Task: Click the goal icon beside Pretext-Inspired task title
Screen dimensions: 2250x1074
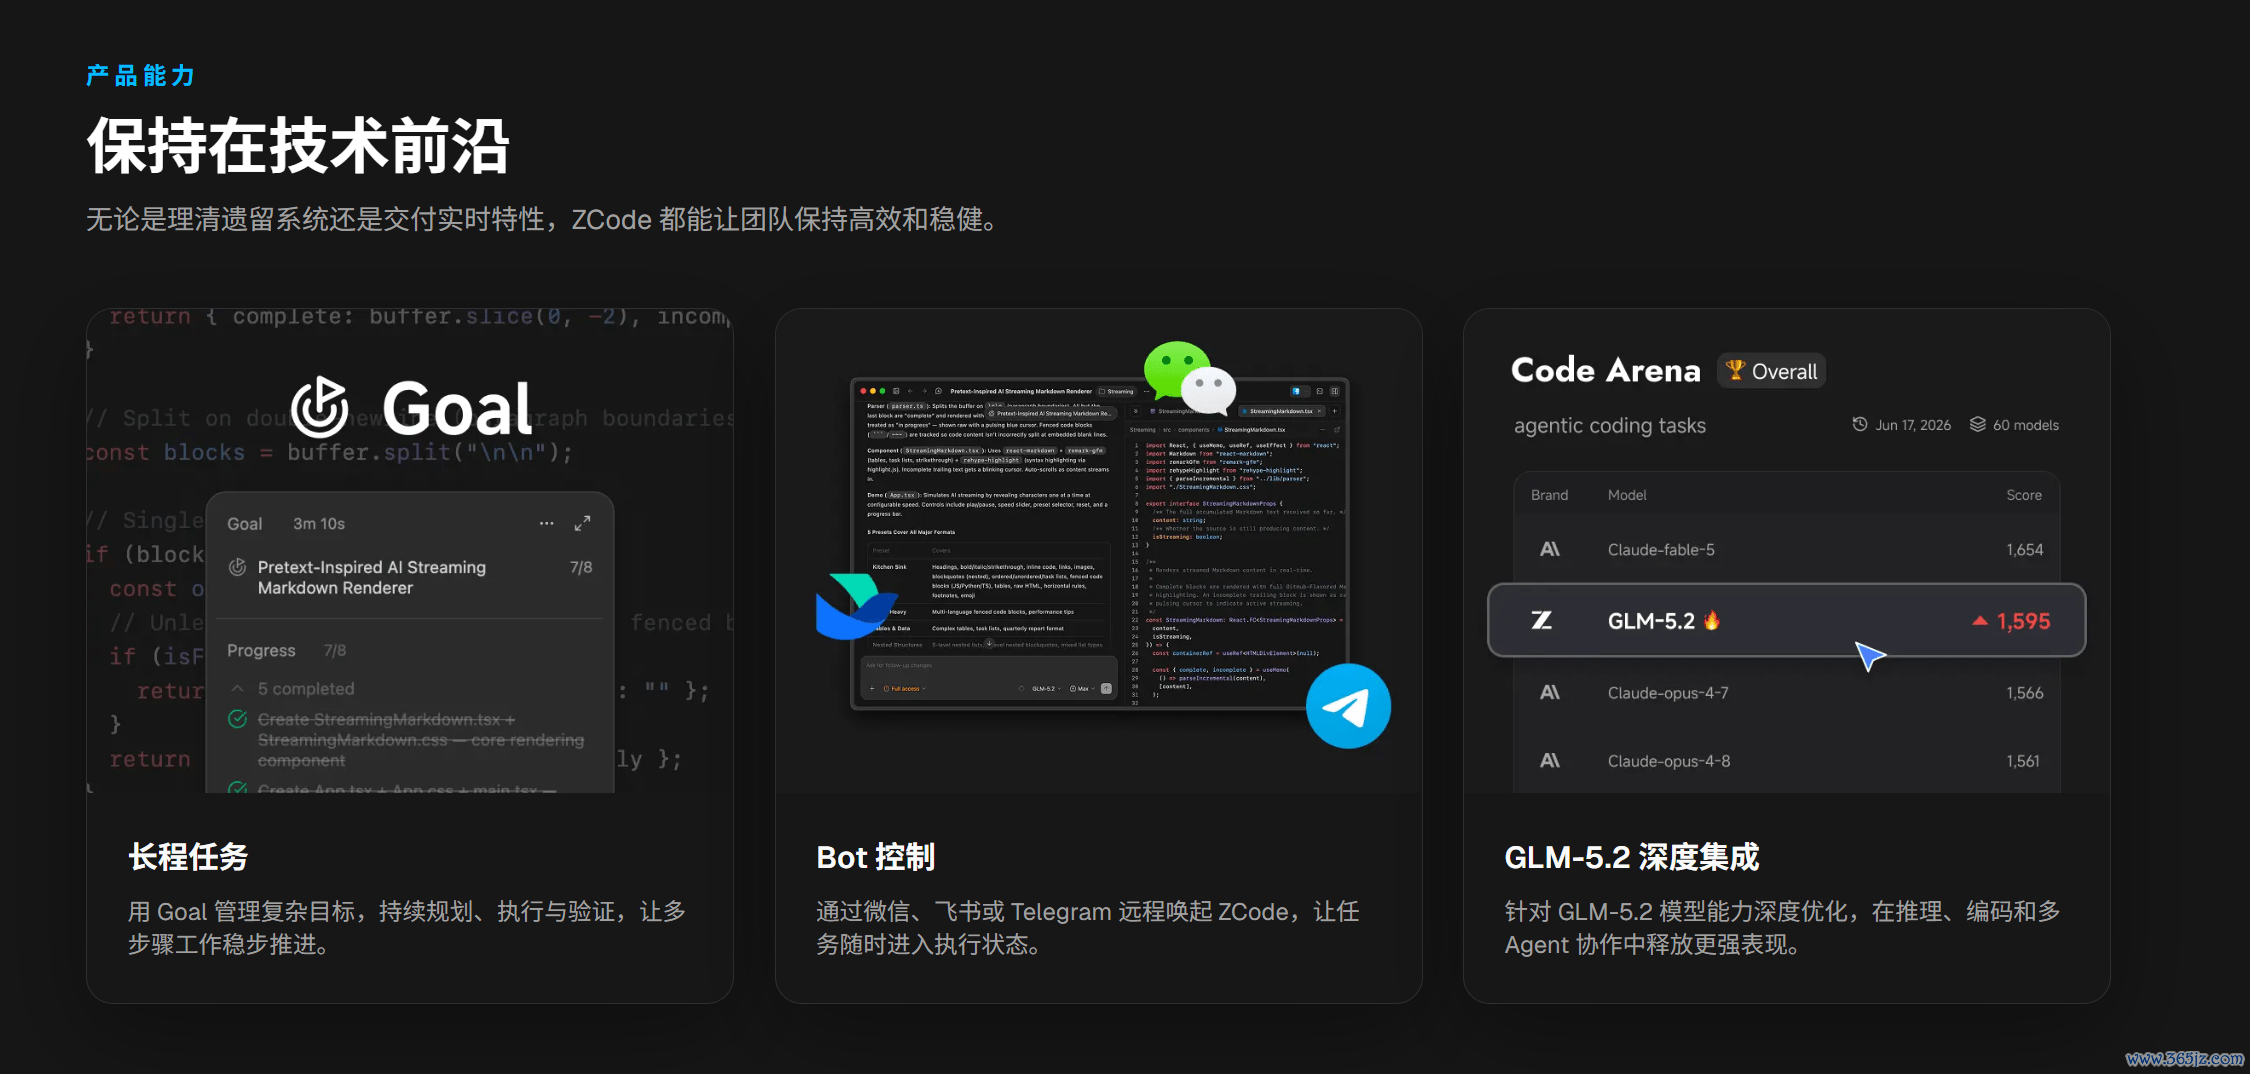Action: (237, 567)
